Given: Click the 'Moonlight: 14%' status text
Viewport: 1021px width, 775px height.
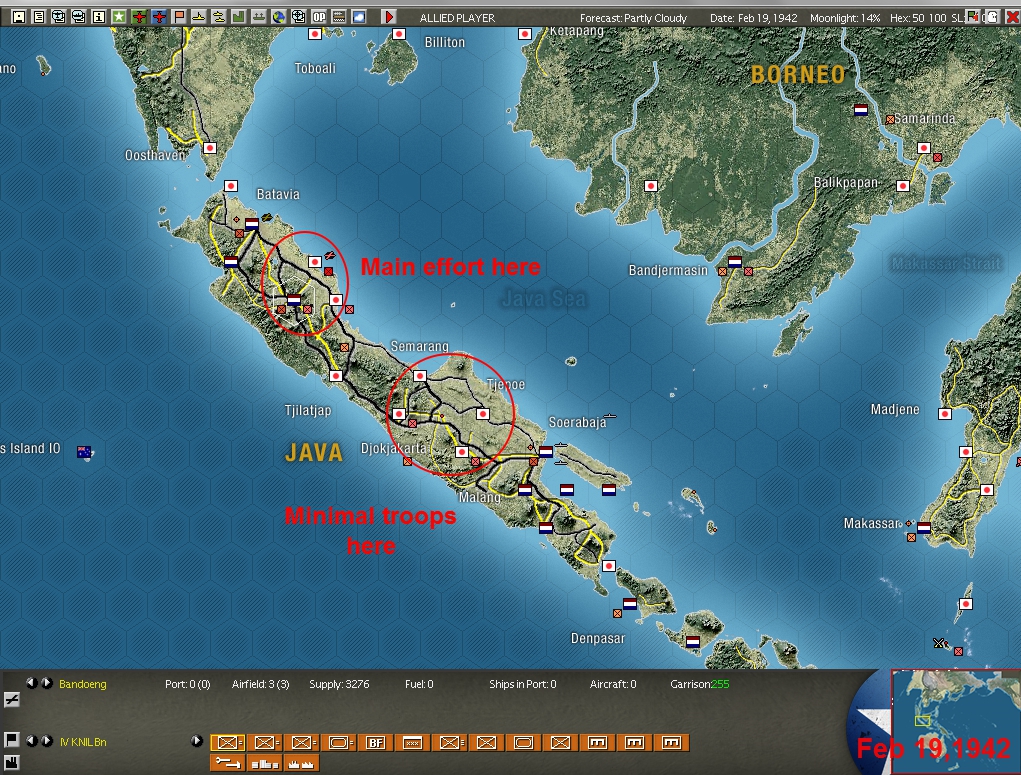Looking at the screenshot, I should (845, 18).
